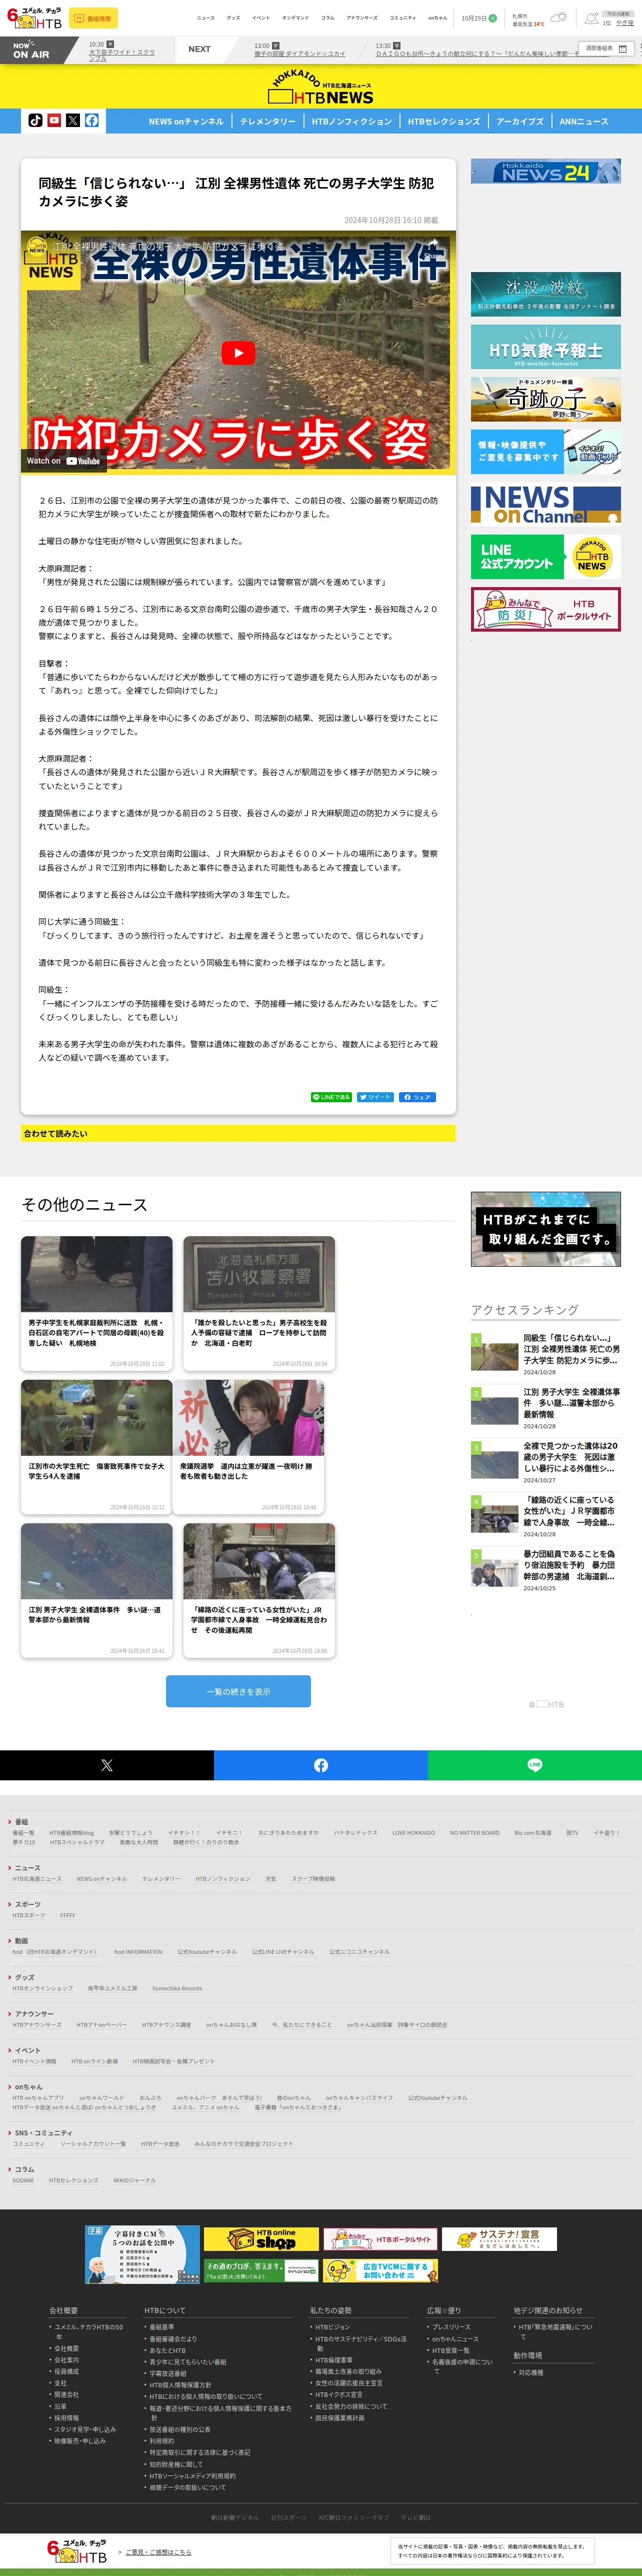Viewport: 642px width, 2576px height.
Task: Click the Facebook シェア button under the article
Action: [x=417, y=1097]
